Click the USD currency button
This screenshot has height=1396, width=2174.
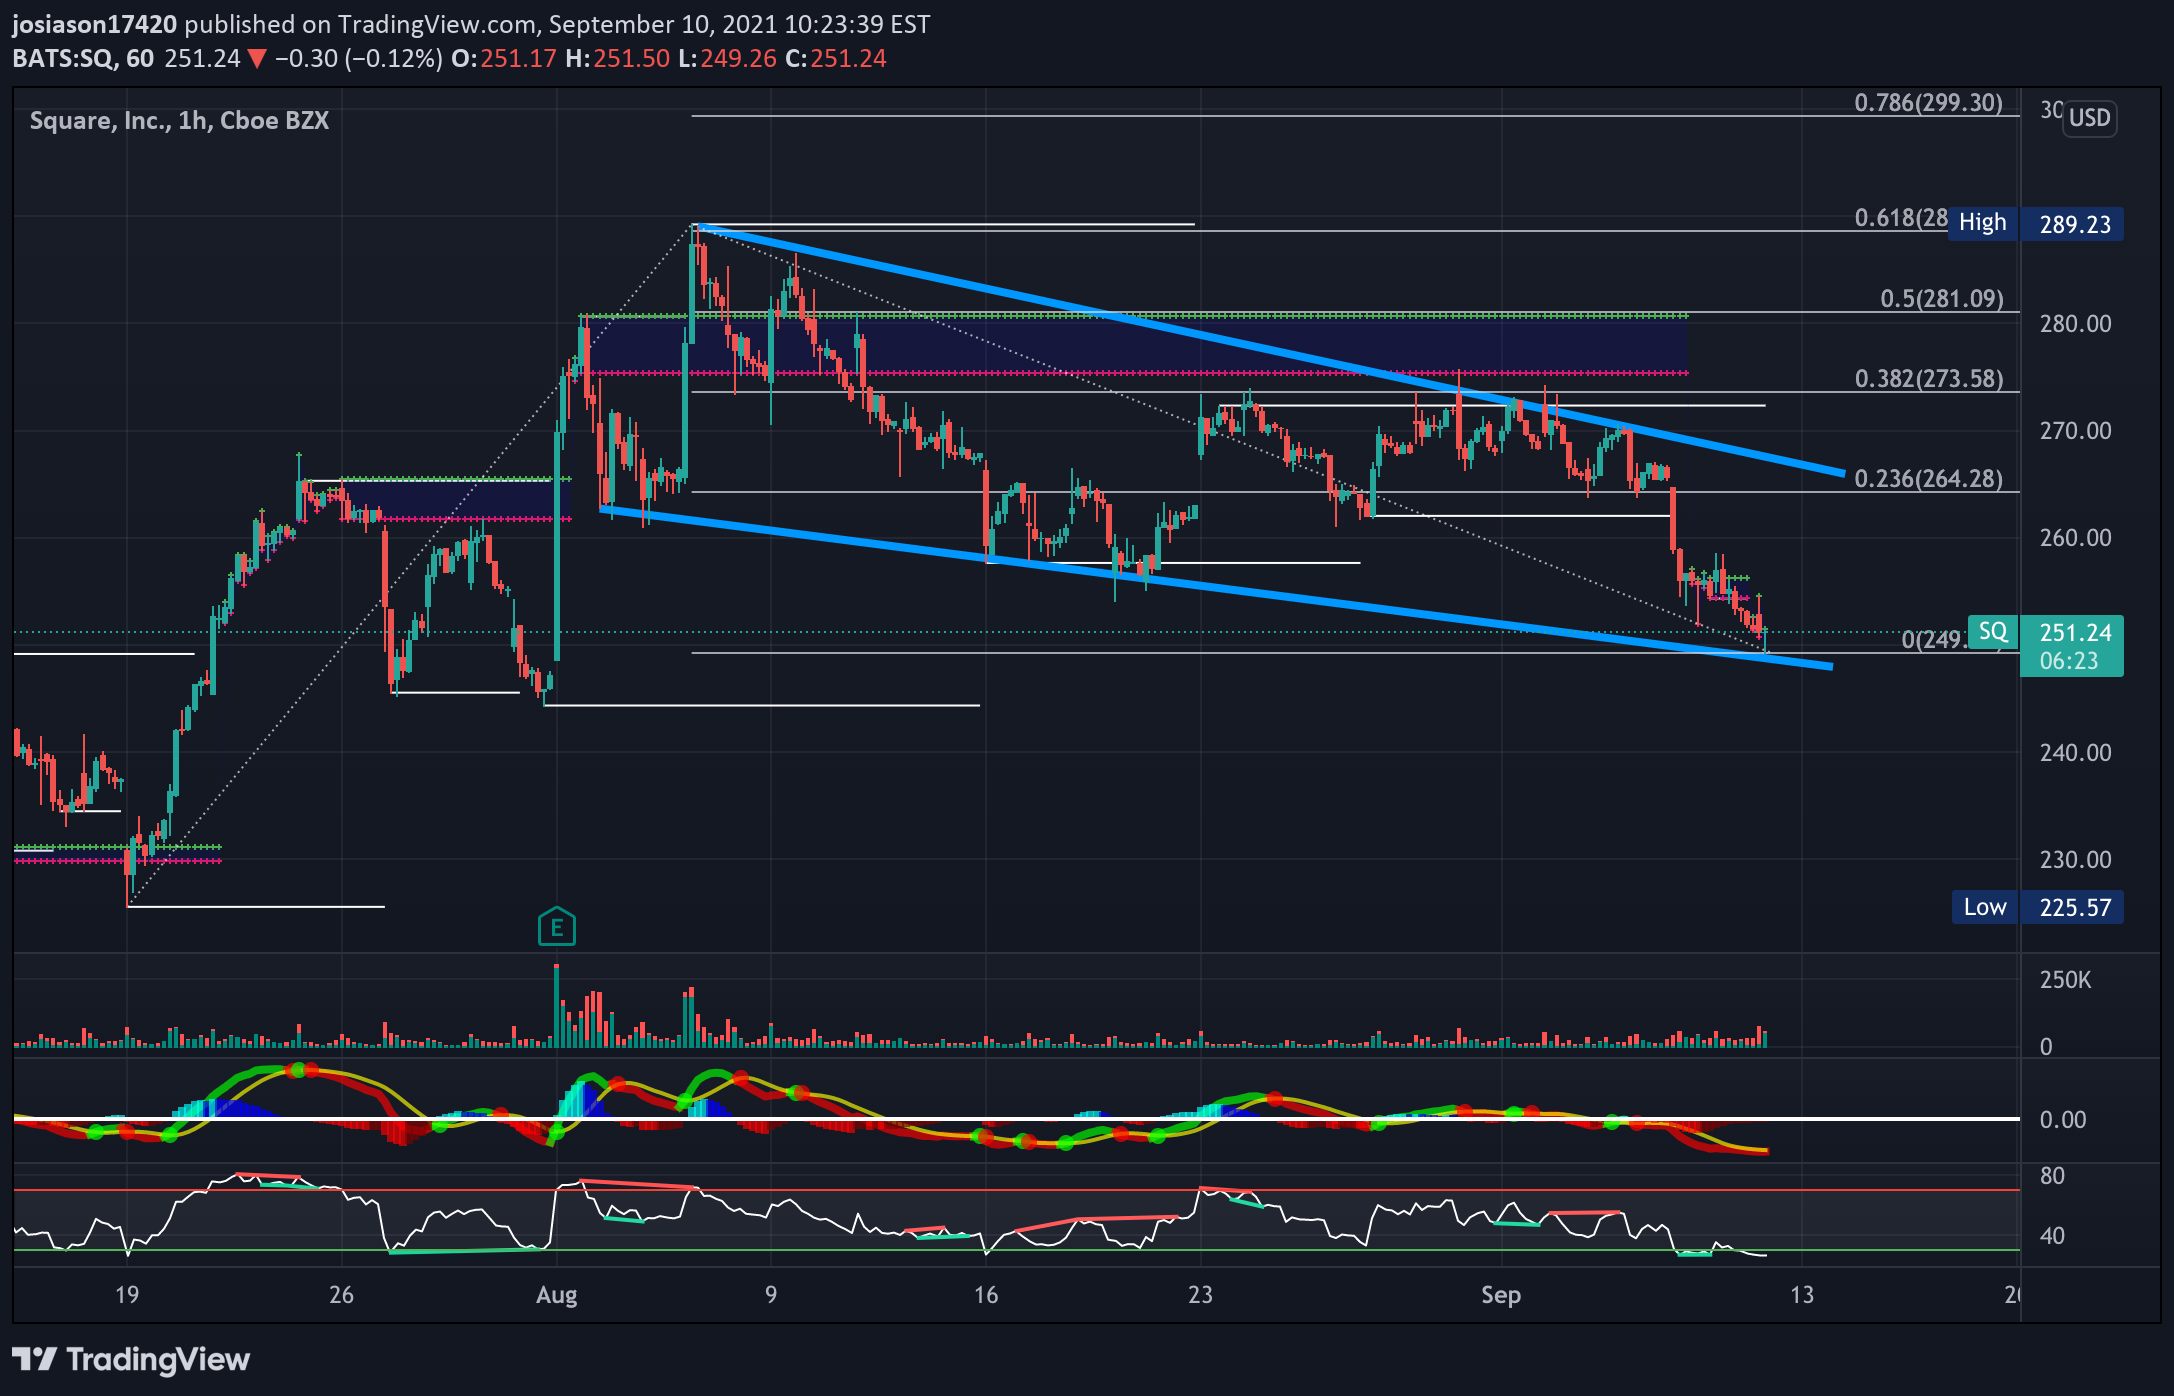[2090, 118]
